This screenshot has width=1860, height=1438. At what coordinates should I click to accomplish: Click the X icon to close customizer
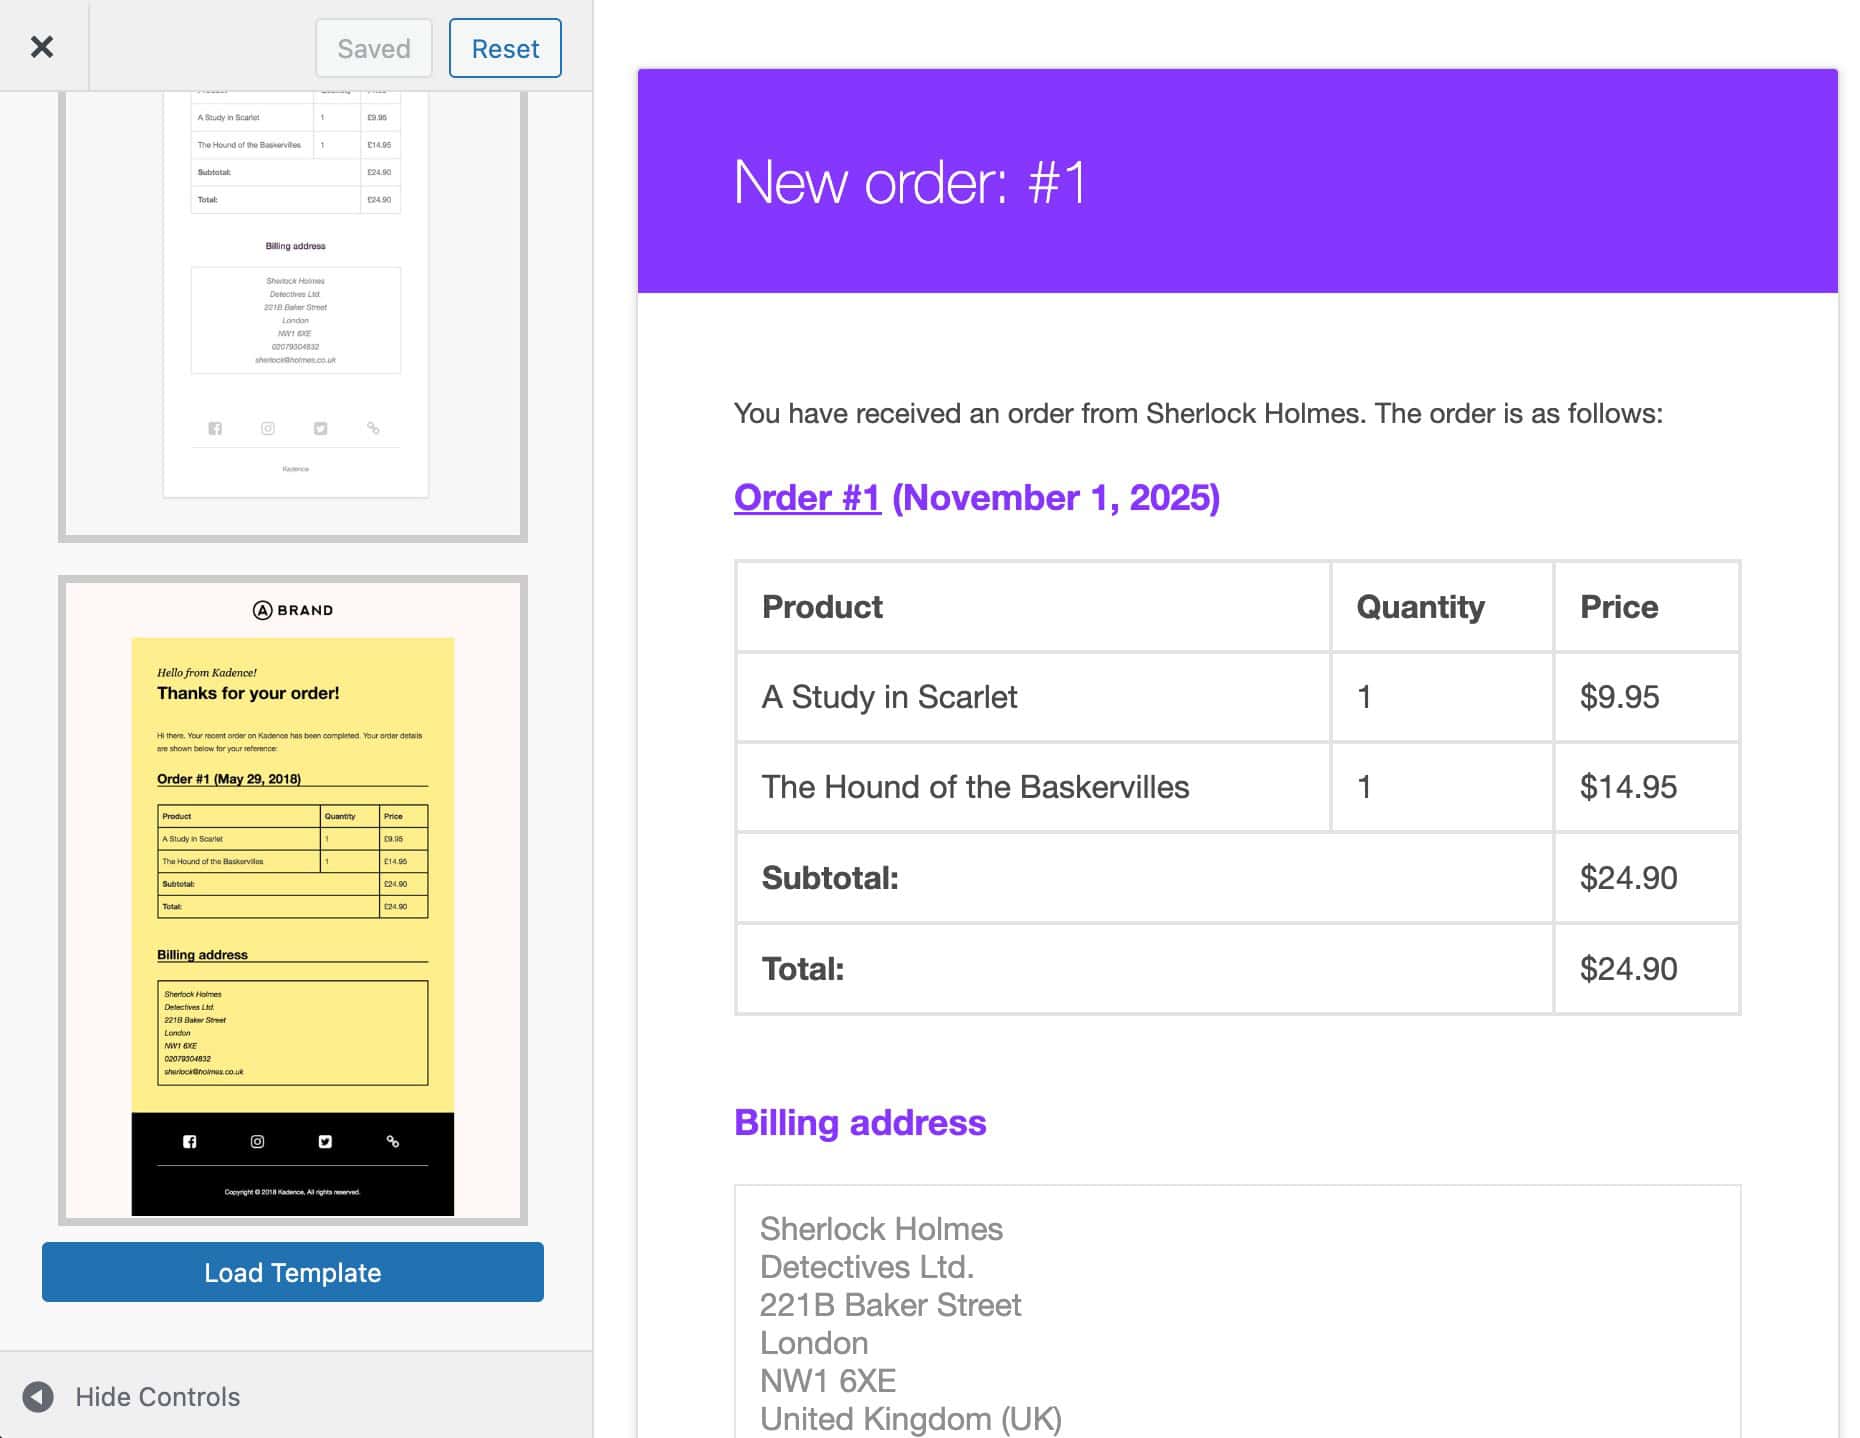coord(42,47)
